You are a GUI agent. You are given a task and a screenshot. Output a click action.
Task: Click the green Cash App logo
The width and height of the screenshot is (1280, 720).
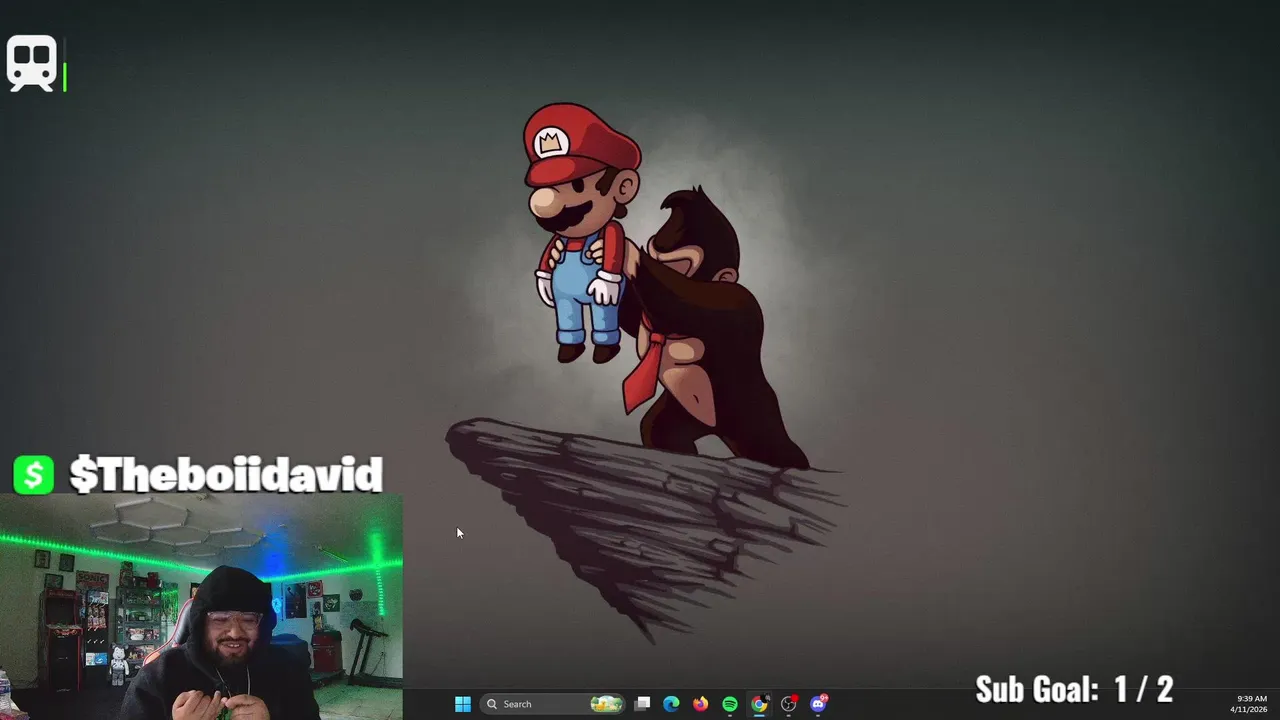coord(34,475)
